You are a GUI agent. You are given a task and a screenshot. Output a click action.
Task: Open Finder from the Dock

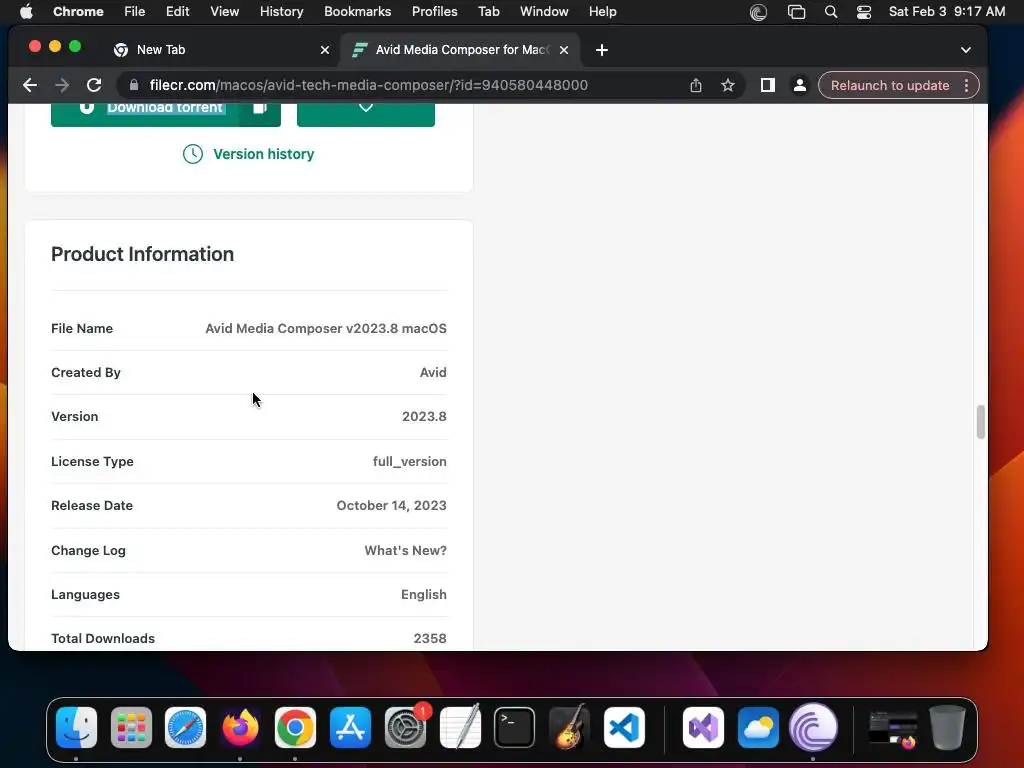[76, 728]
